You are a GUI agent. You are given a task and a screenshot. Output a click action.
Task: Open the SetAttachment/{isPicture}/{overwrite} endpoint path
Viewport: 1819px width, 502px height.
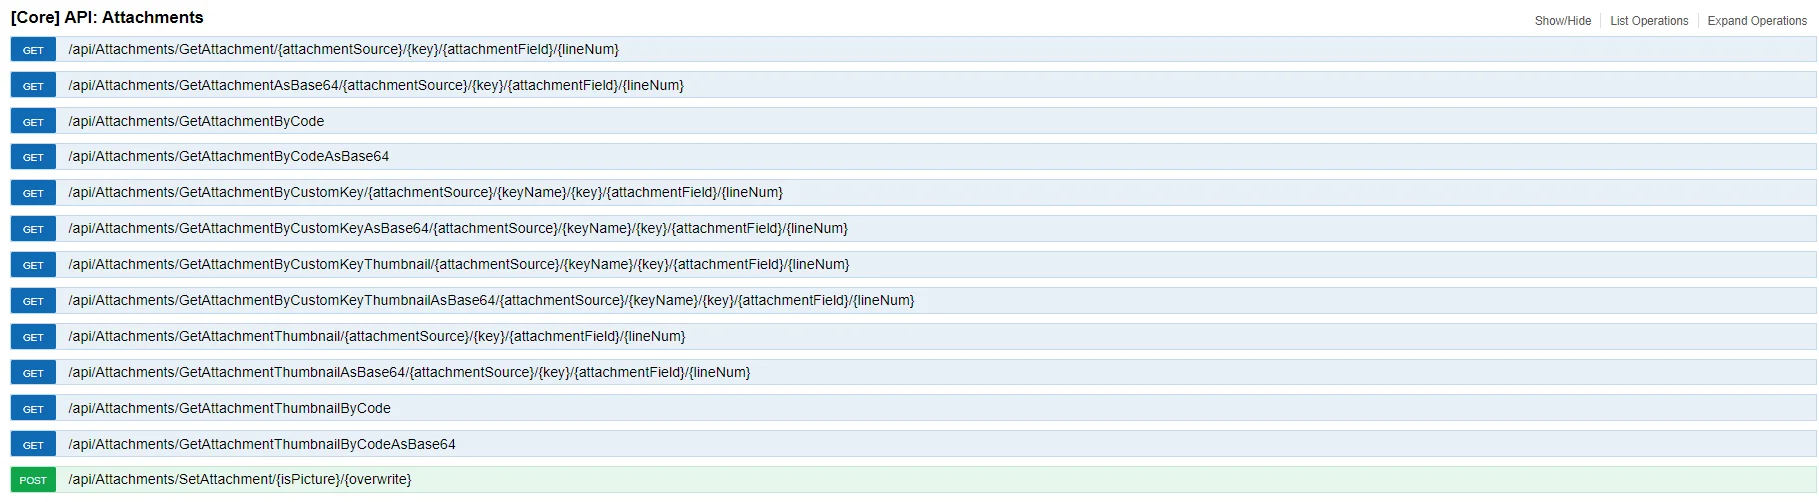pos(239,480)
